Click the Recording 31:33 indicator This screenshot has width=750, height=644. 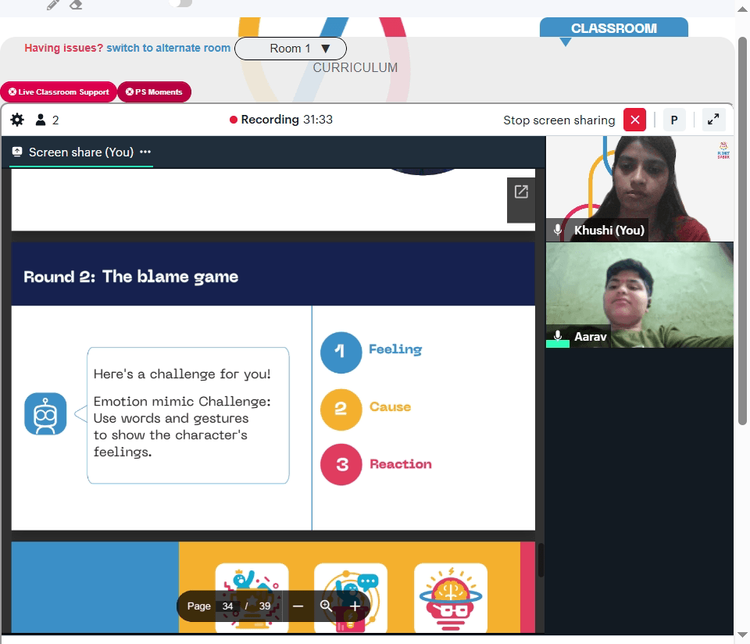point(281,120)
